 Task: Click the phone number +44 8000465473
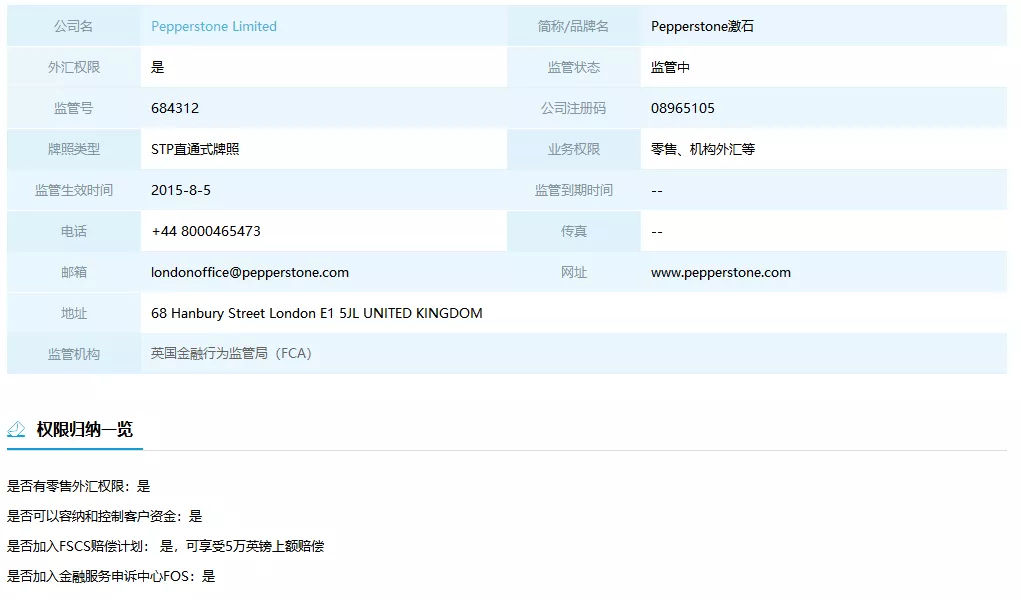206,231
